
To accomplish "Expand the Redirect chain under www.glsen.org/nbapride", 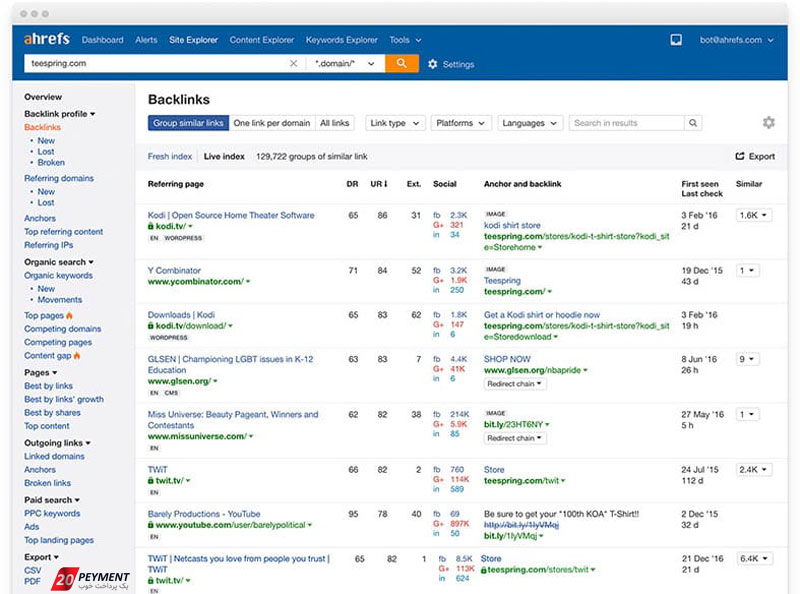I will [514, 384].
